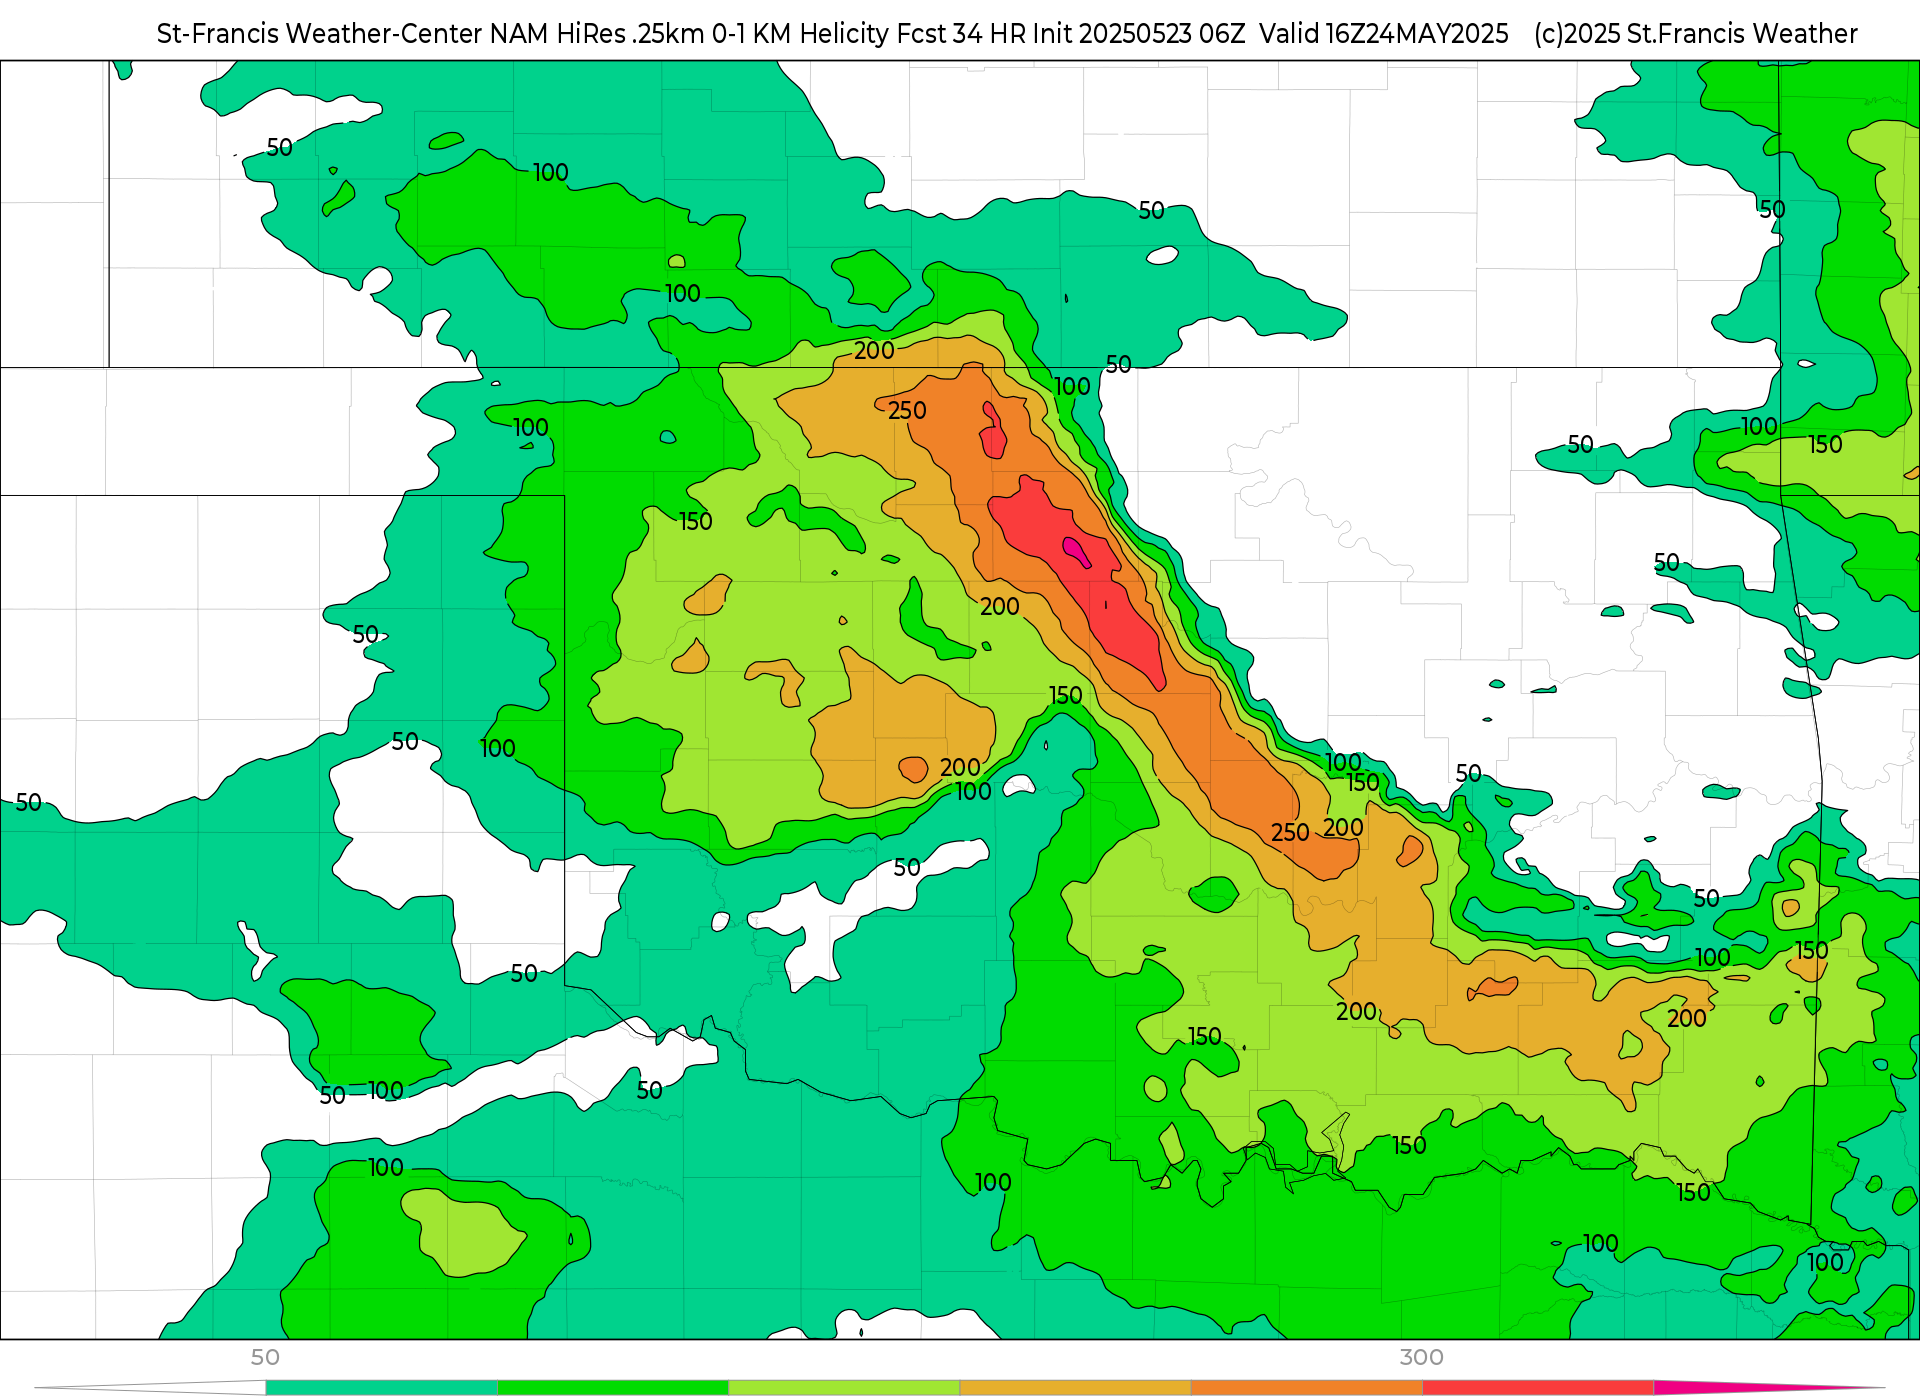Click the teal segment of the color bar
This screenshot has height=1400, width=1920.
click(x=381, y=1388)
